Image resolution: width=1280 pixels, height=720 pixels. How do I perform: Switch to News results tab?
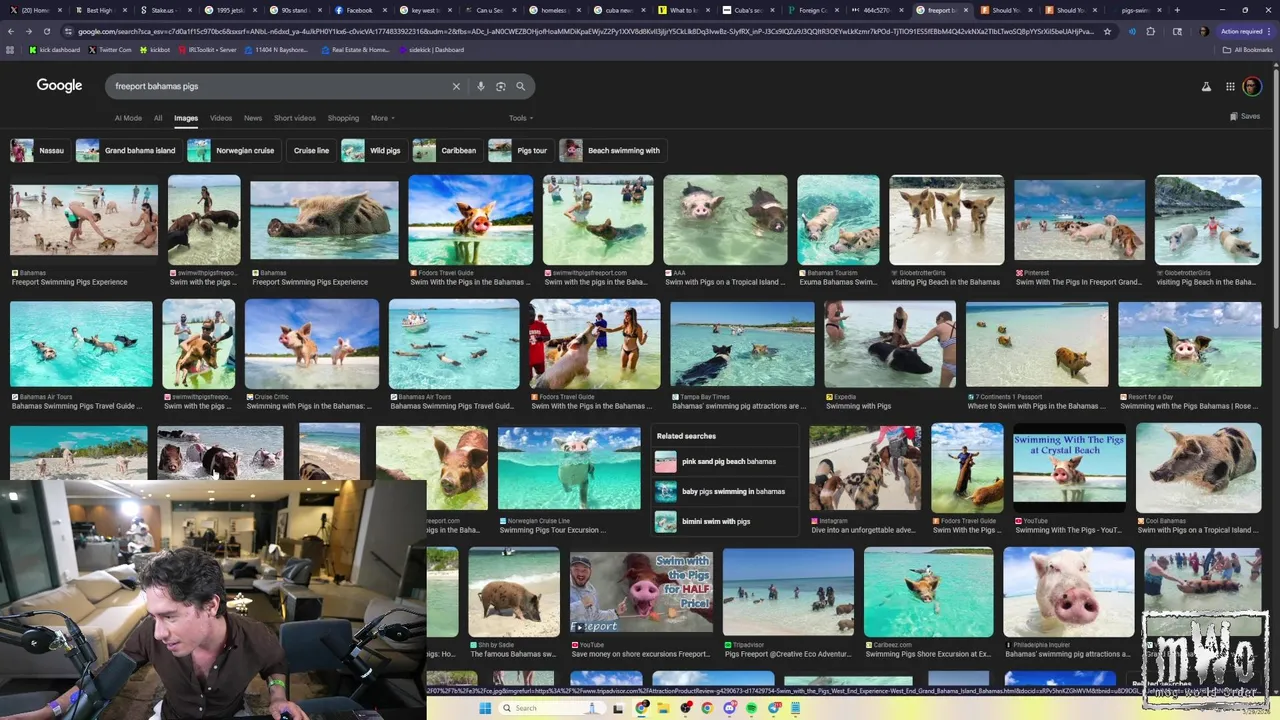253,118
